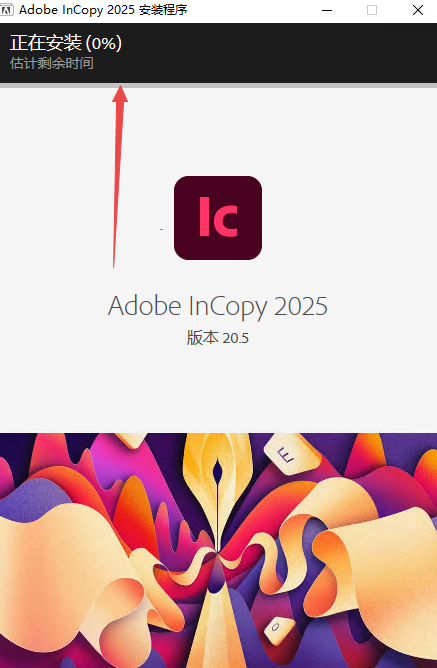
Task: Click the installer window title text
Action: [103, 9]
